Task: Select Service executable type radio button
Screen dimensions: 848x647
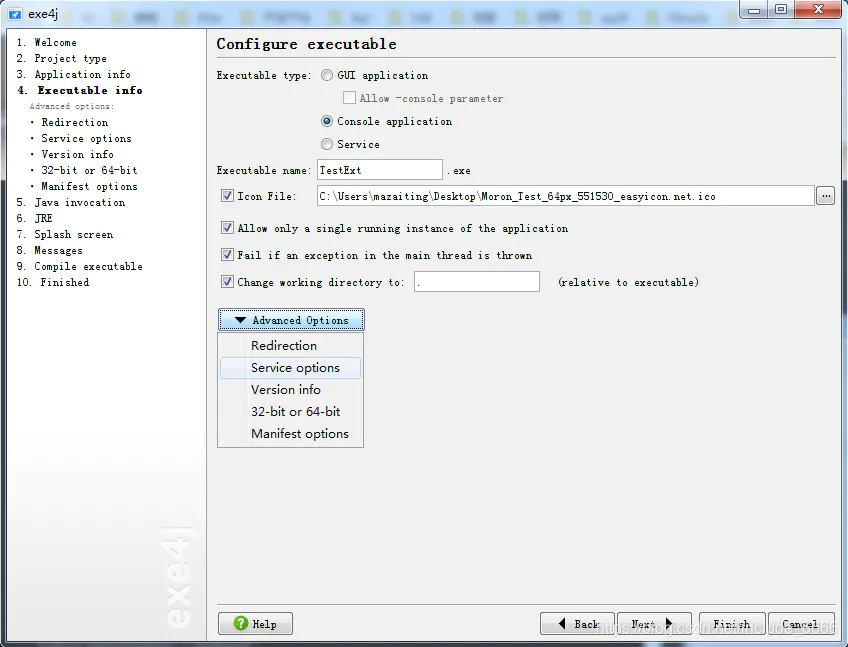Action: pos(327,144)
